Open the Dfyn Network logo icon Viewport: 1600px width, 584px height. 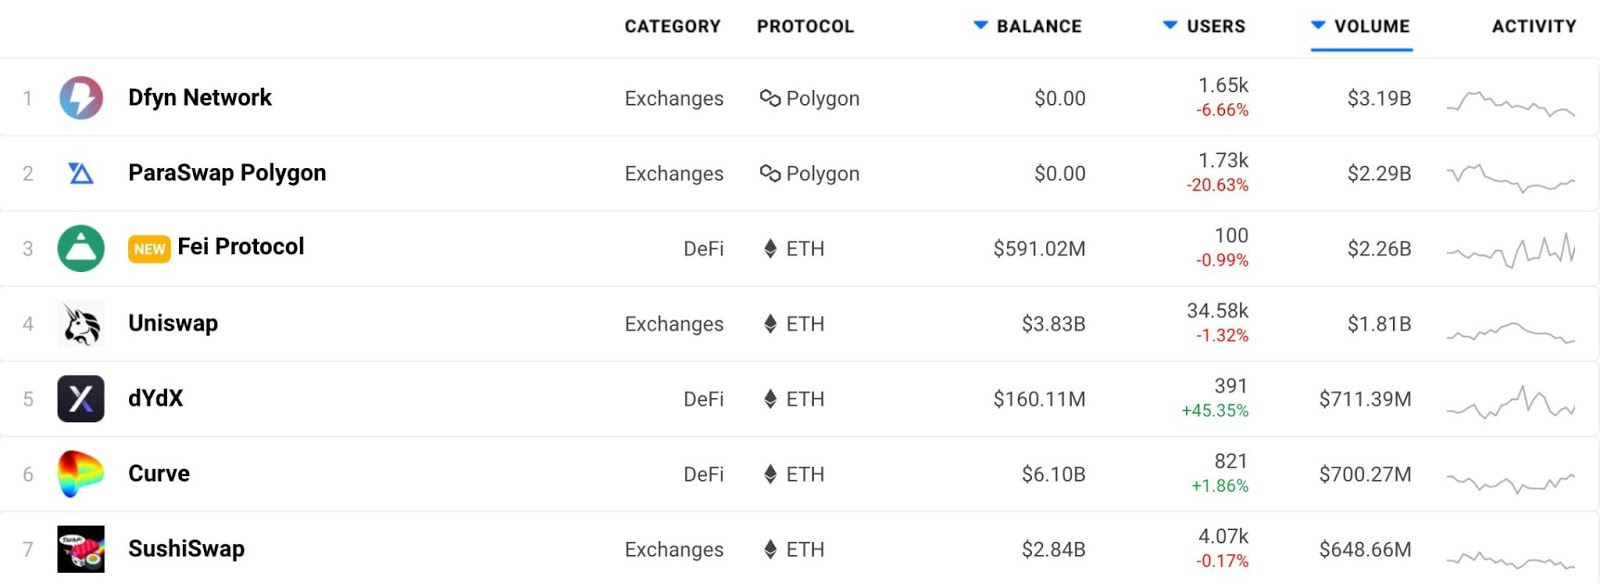click(81, 98)
